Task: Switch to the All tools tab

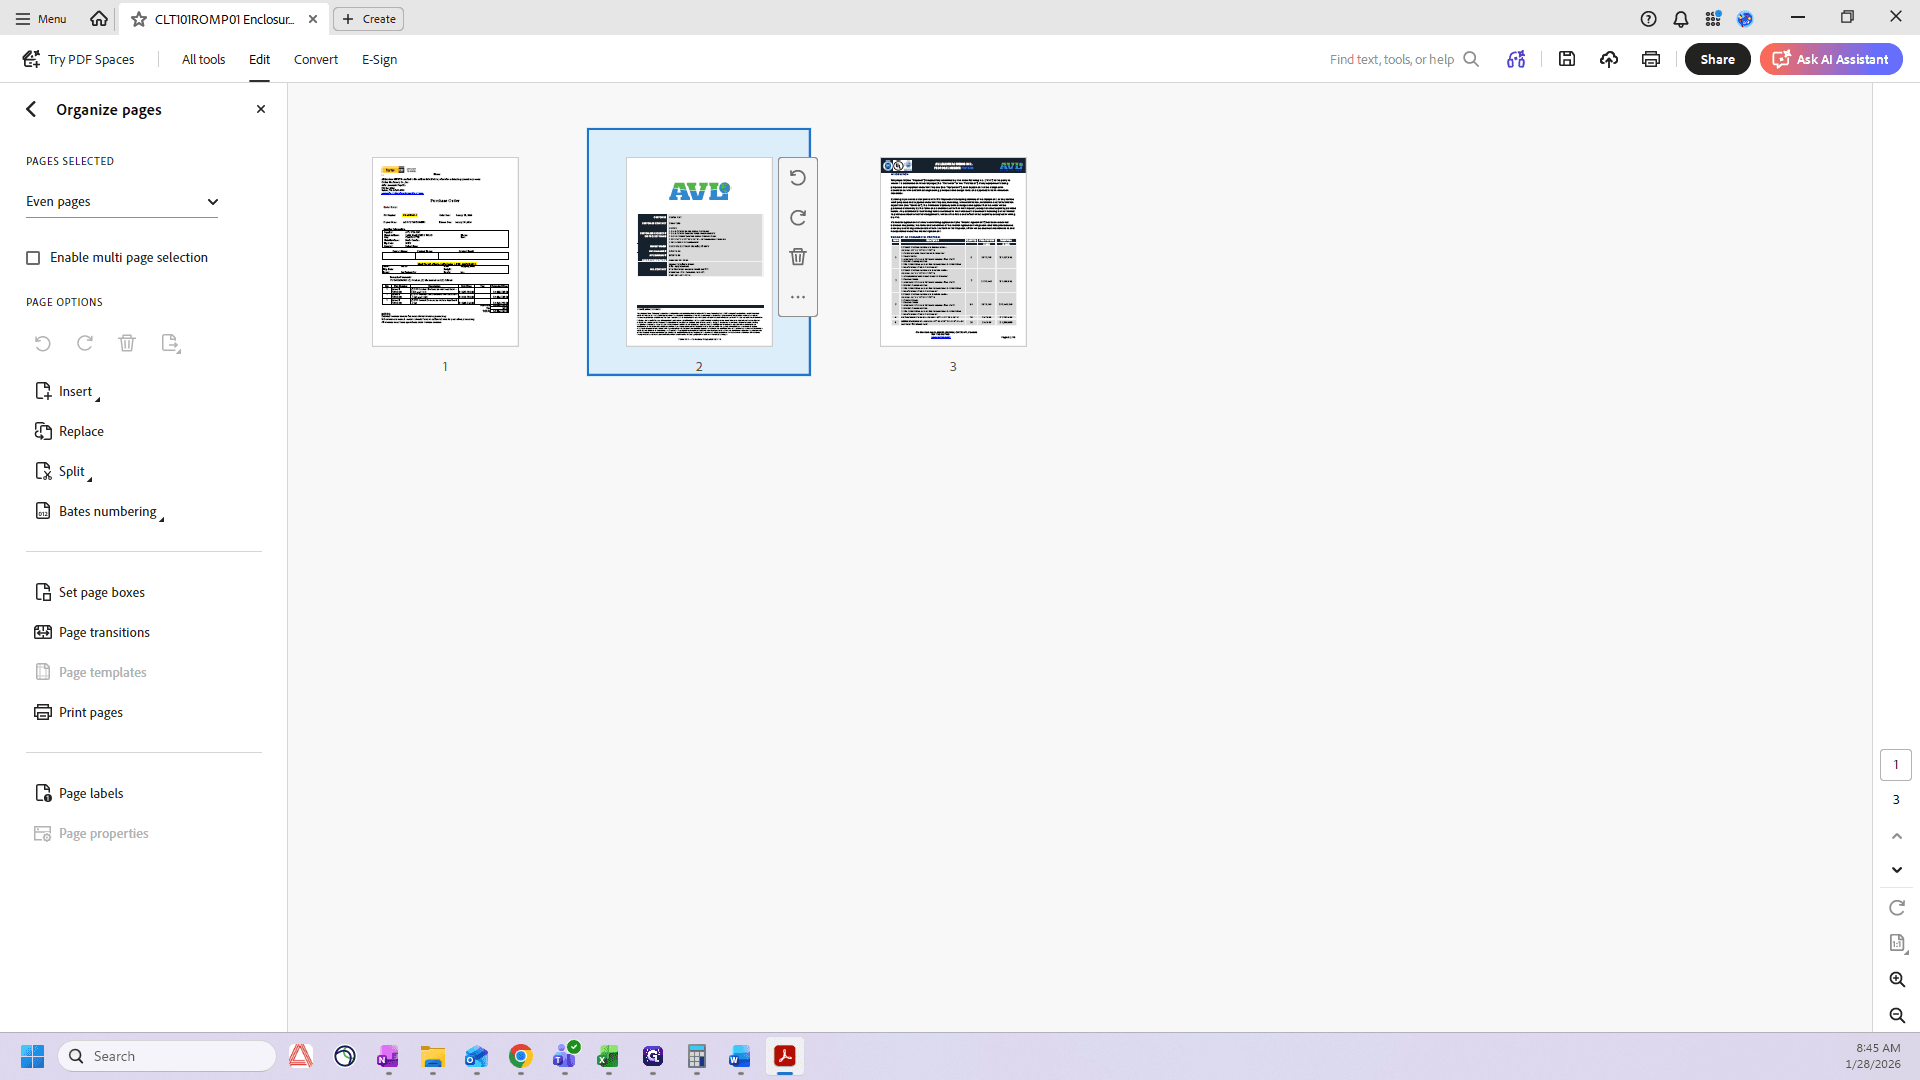Action: (x=203, y=59)
